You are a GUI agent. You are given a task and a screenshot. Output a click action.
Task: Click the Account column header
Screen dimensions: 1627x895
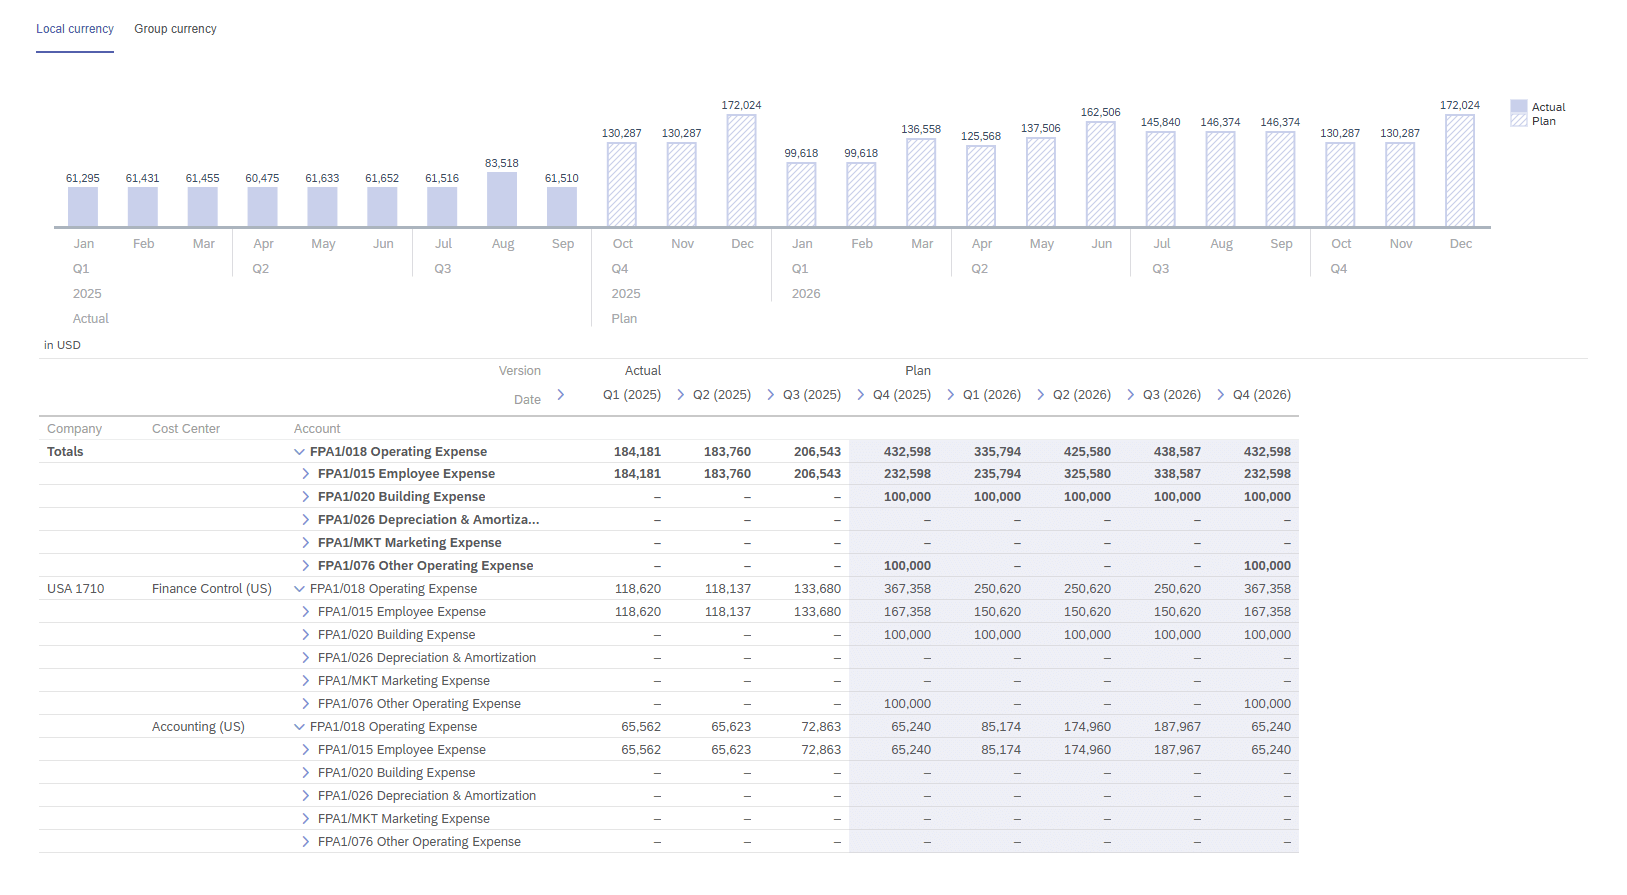(317, 429)
